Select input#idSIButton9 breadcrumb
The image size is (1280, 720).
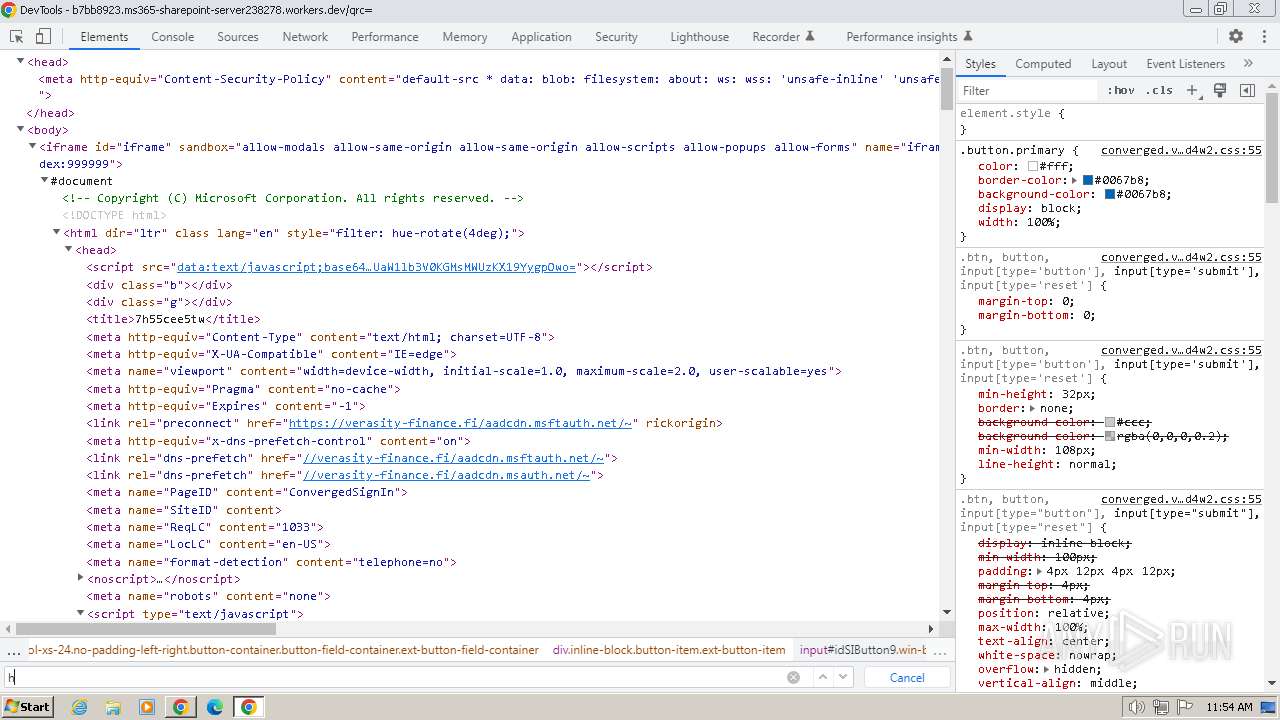[x=863, y=650]
